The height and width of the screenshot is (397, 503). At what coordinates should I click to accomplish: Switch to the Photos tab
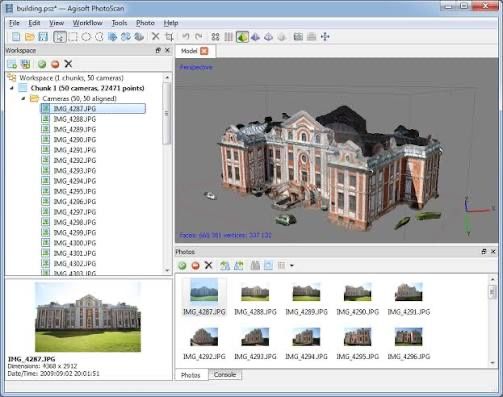point(191,375)
